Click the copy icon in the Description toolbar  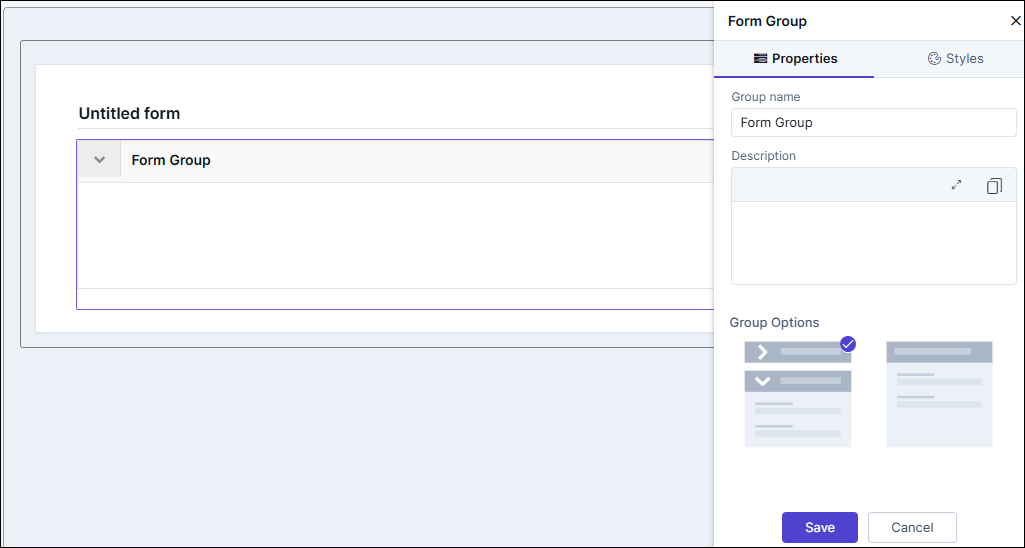[994, 186]
